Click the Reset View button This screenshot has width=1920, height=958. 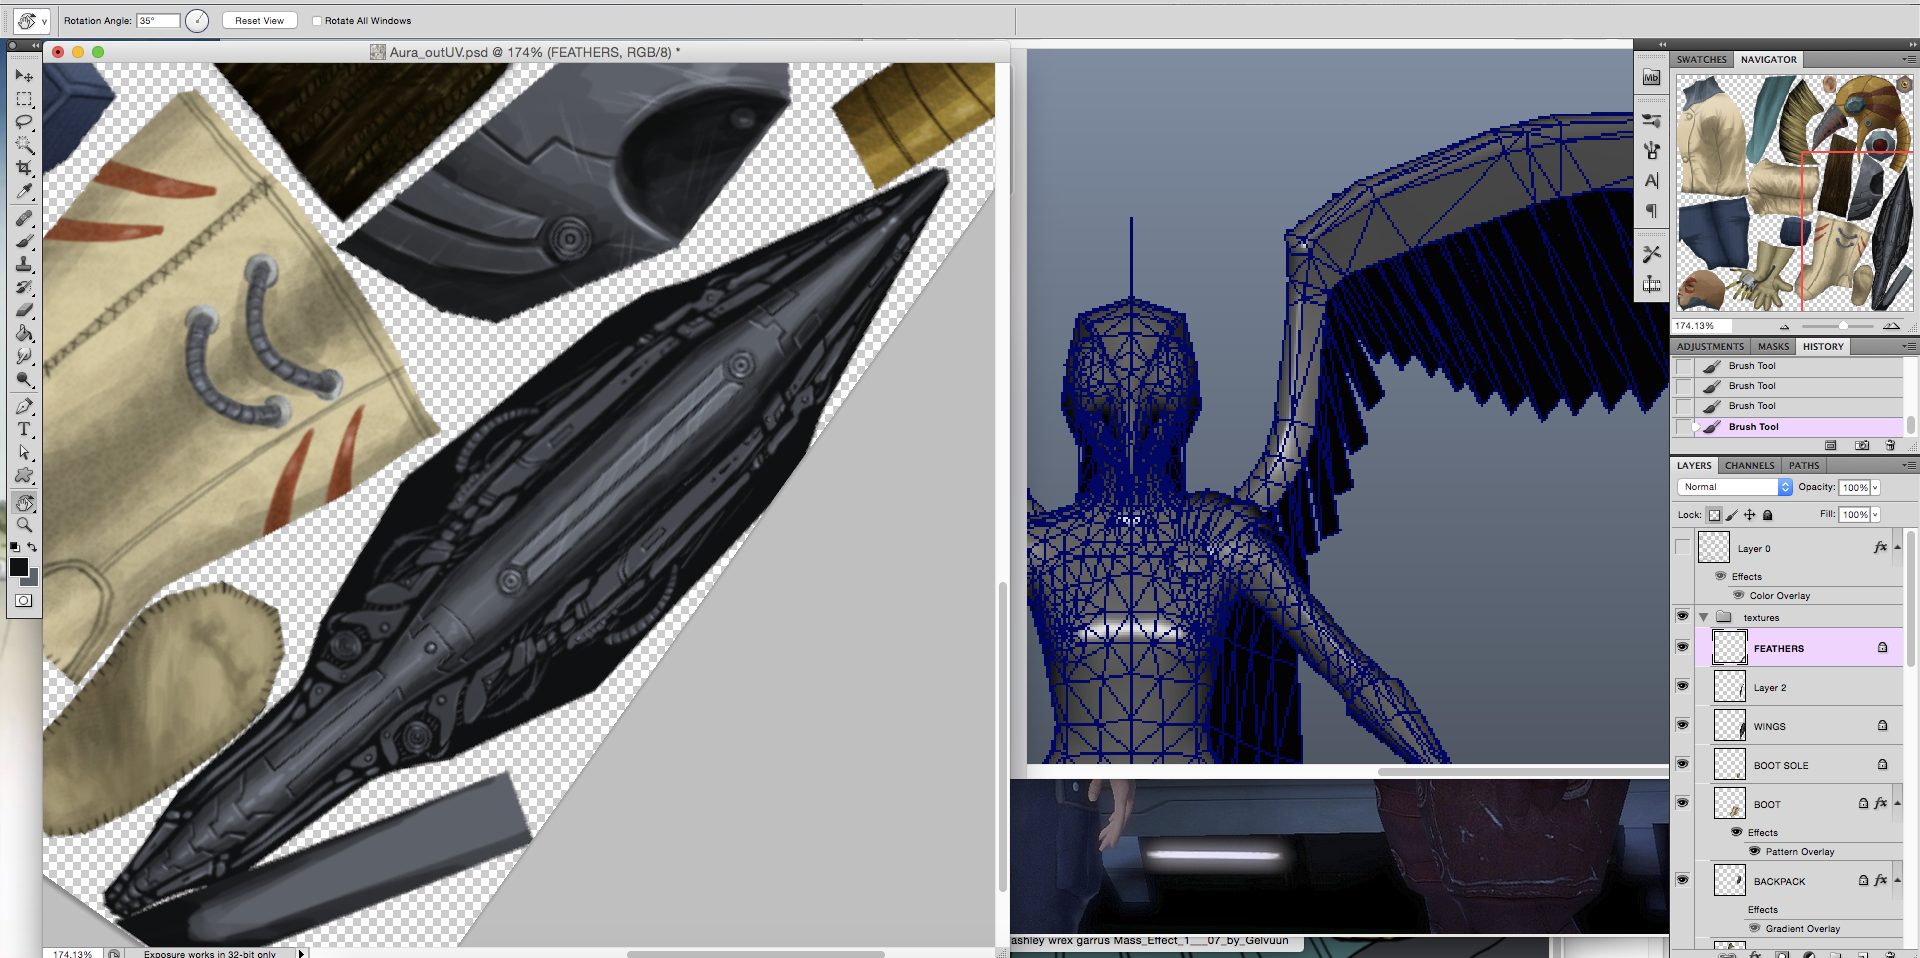[259, 21]
